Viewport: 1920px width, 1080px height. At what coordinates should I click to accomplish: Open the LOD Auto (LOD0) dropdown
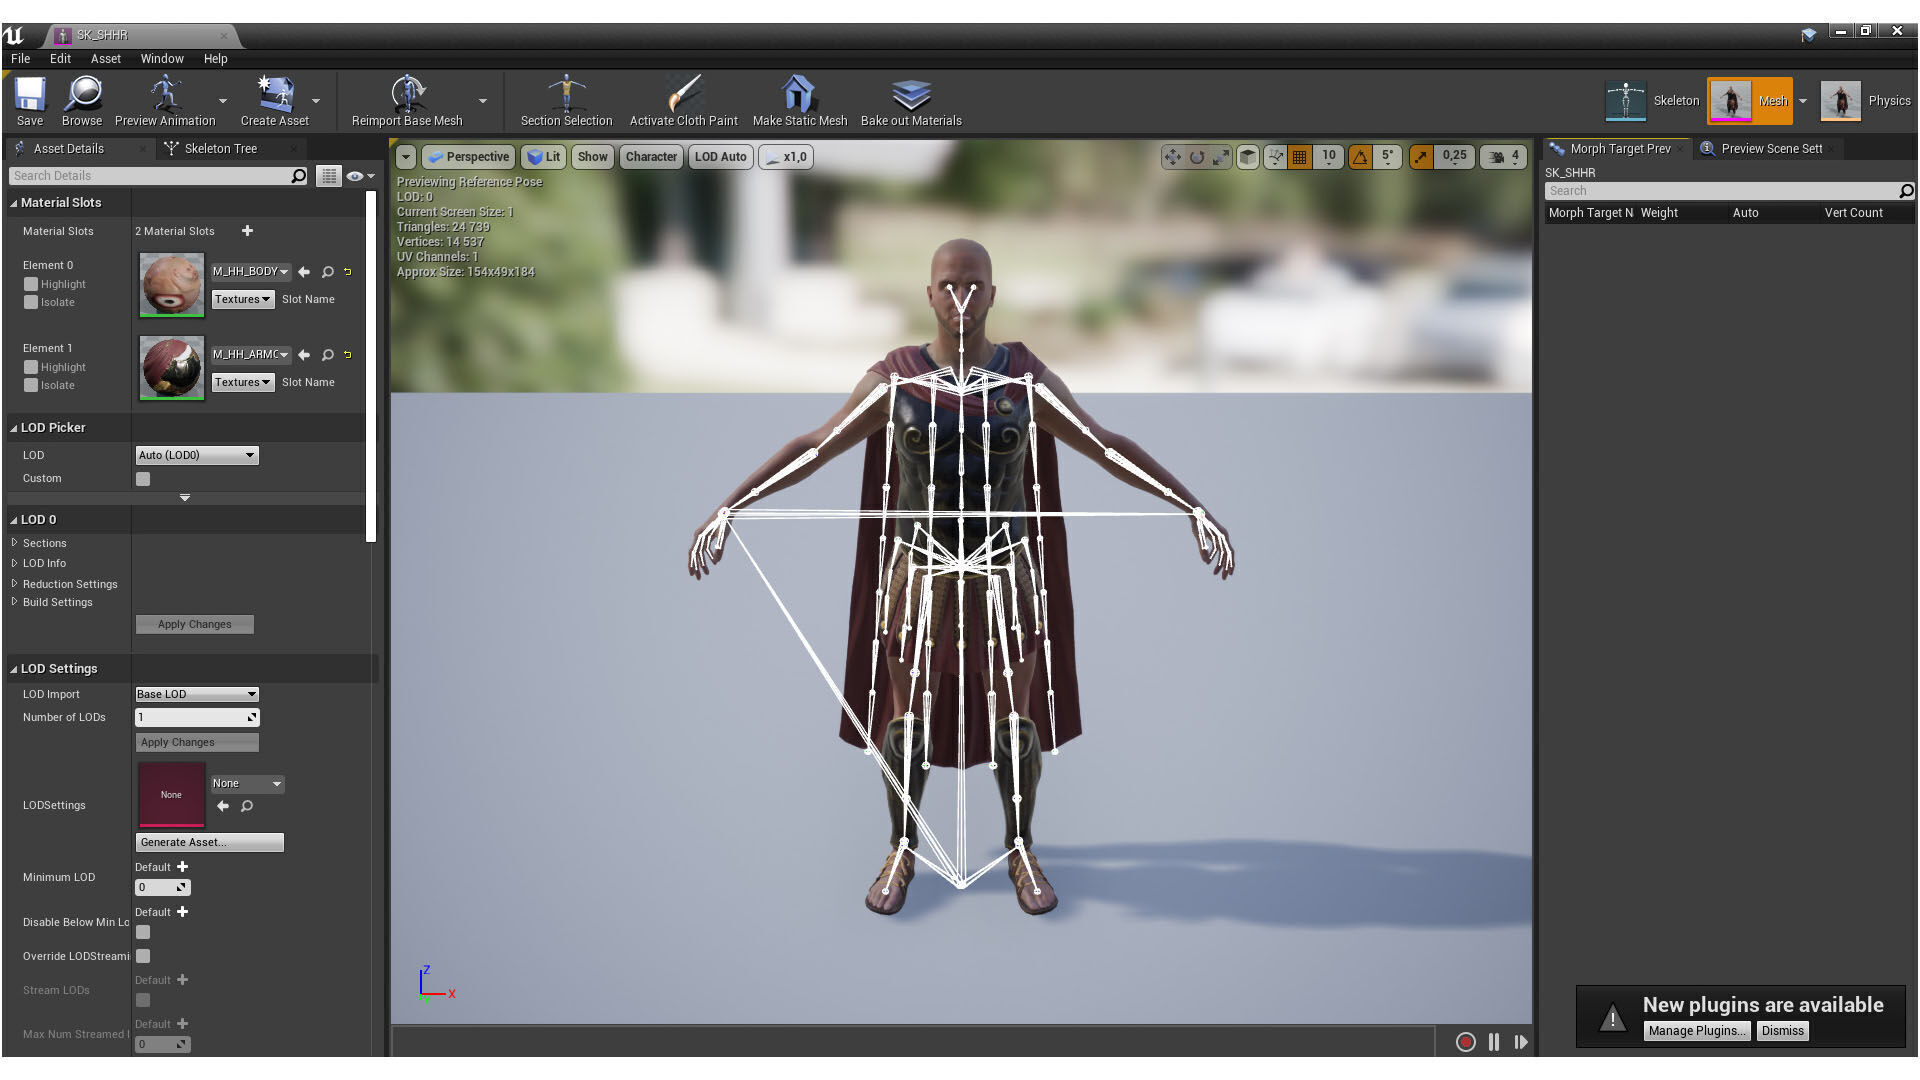(197, 456)
